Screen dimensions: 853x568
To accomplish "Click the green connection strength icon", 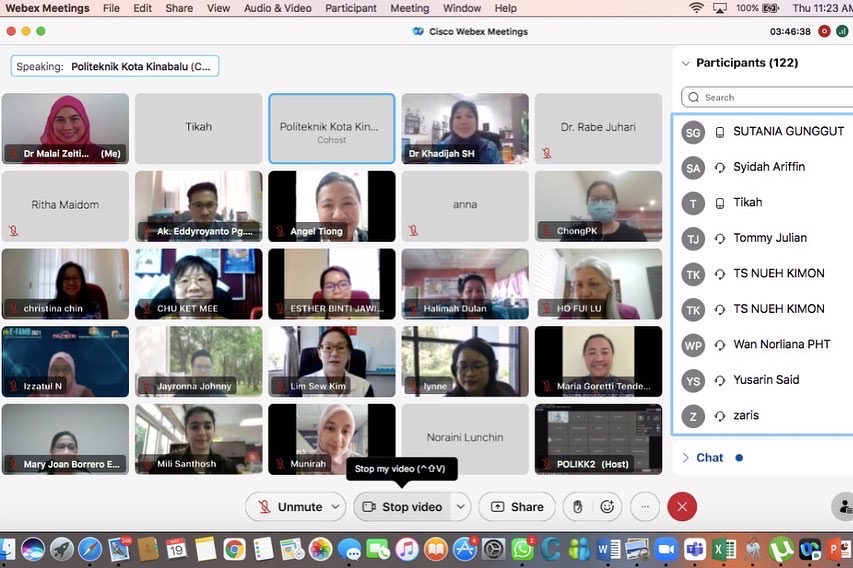I will coord(842,31).
